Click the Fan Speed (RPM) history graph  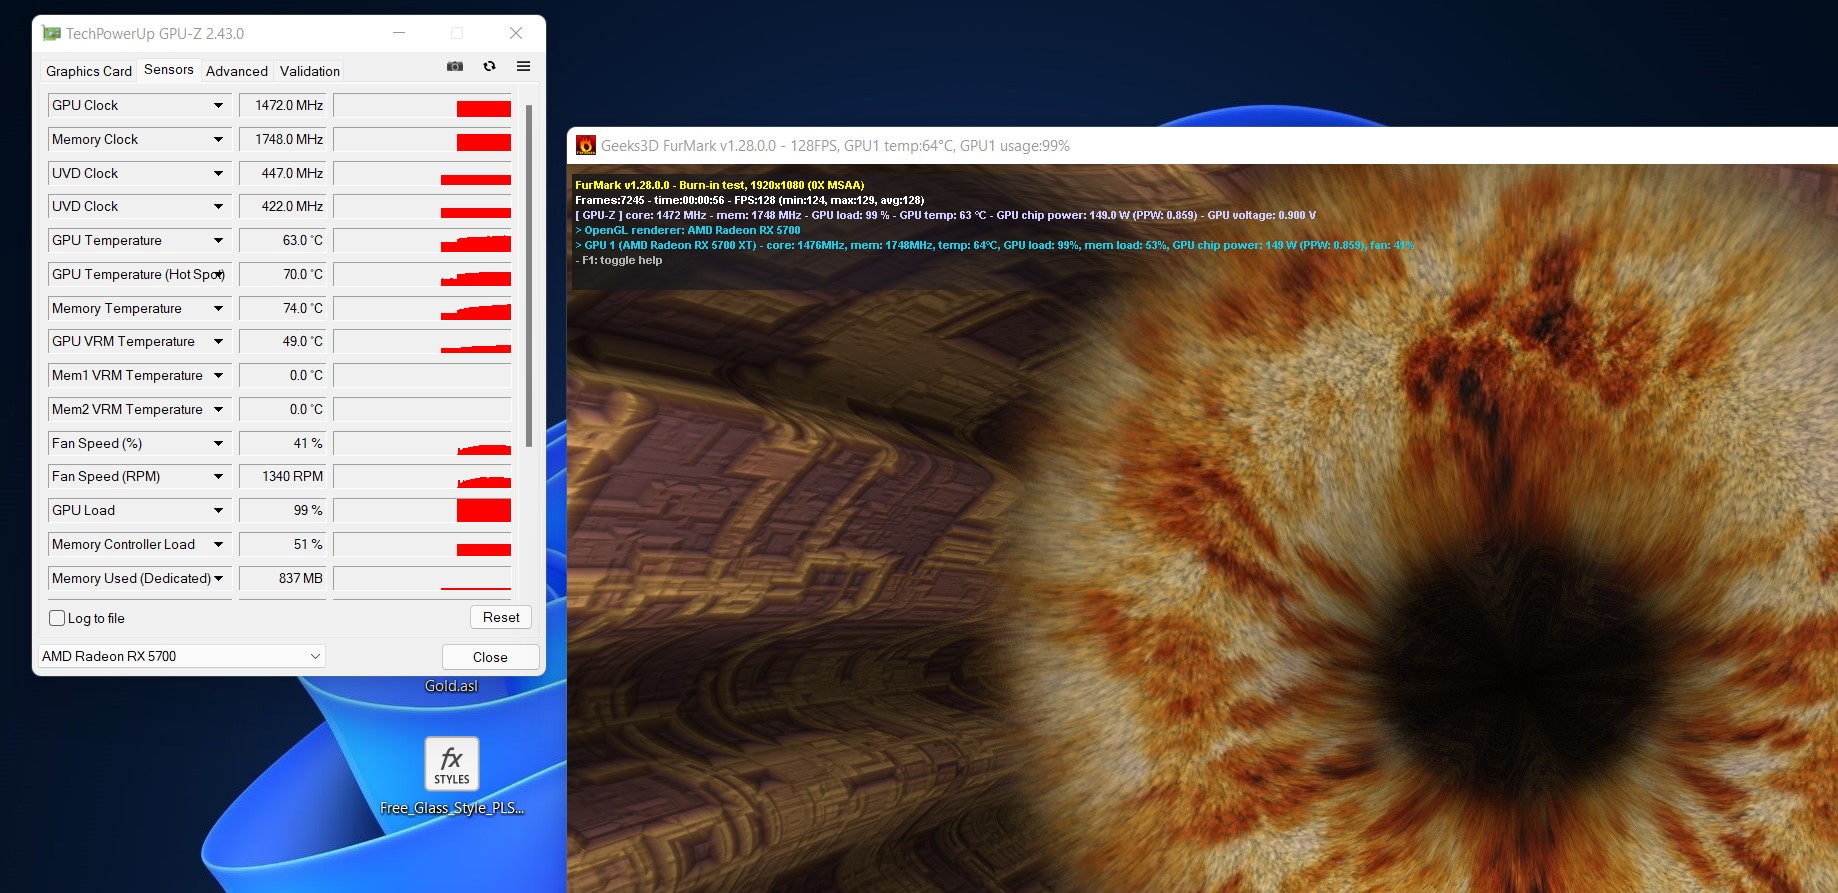tap(422, 477)
